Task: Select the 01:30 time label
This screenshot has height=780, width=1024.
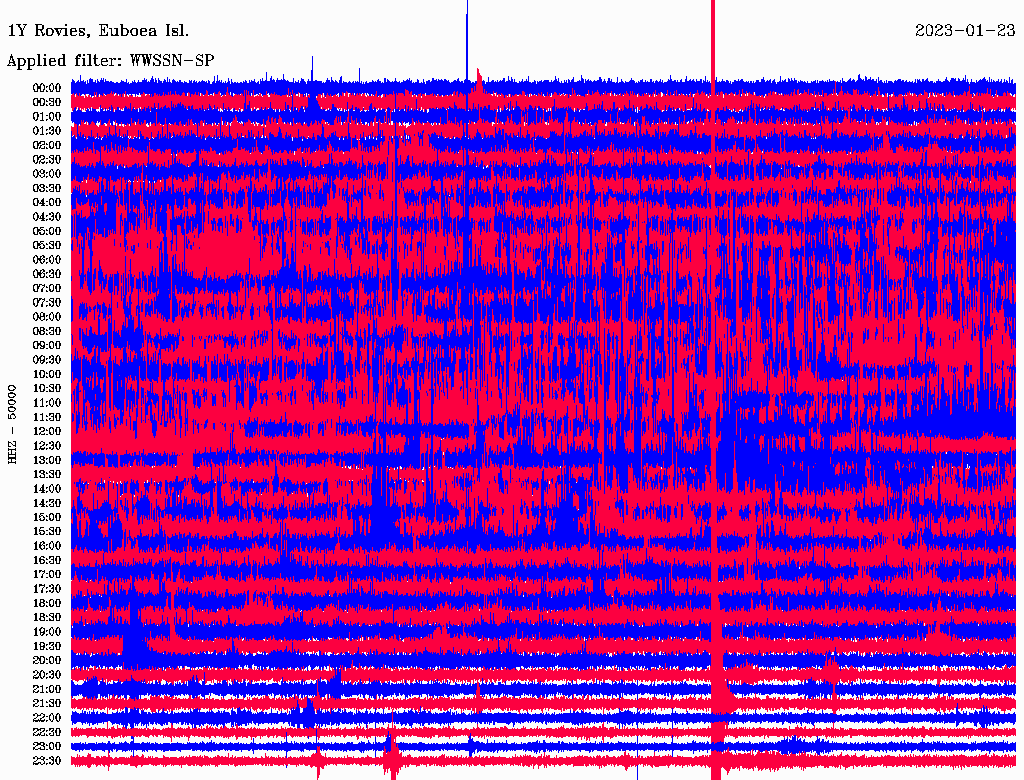Action: [x=47, y=131]
